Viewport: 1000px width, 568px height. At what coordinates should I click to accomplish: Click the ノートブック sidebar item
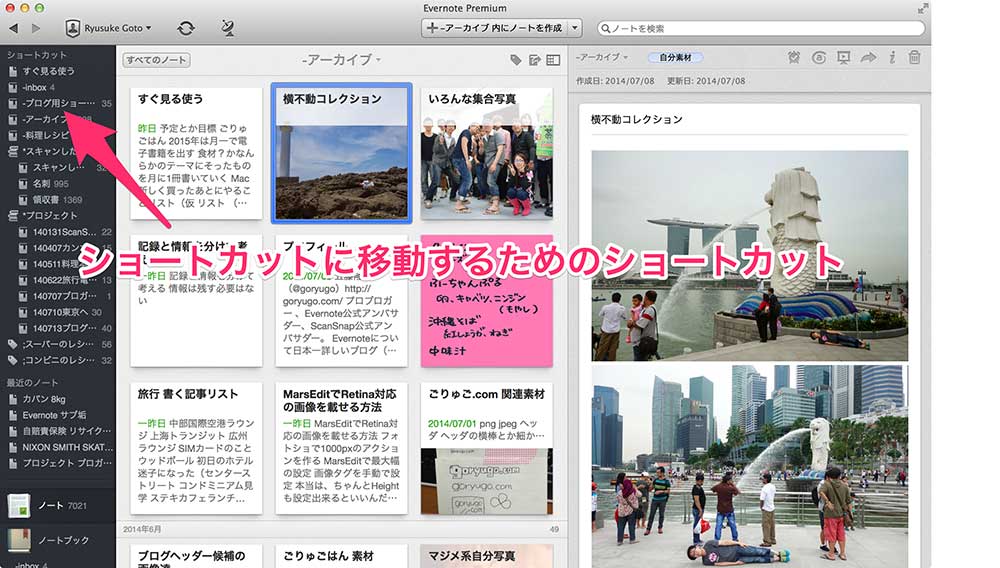pyautogui.click(x=57, y=540)
